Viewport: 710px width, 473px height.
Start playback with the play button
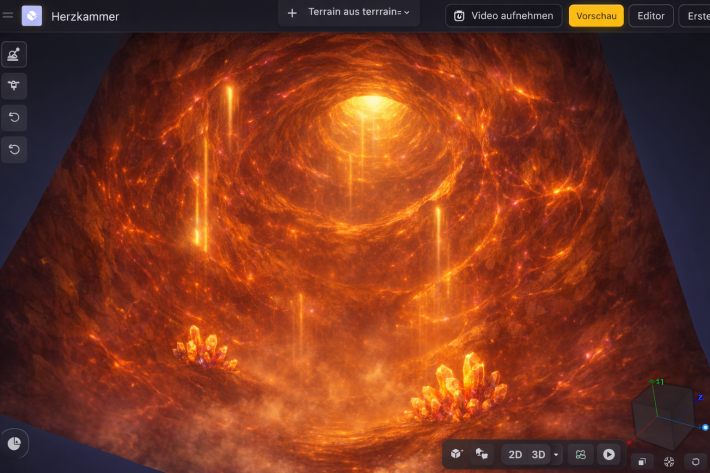tap(609, 454)
